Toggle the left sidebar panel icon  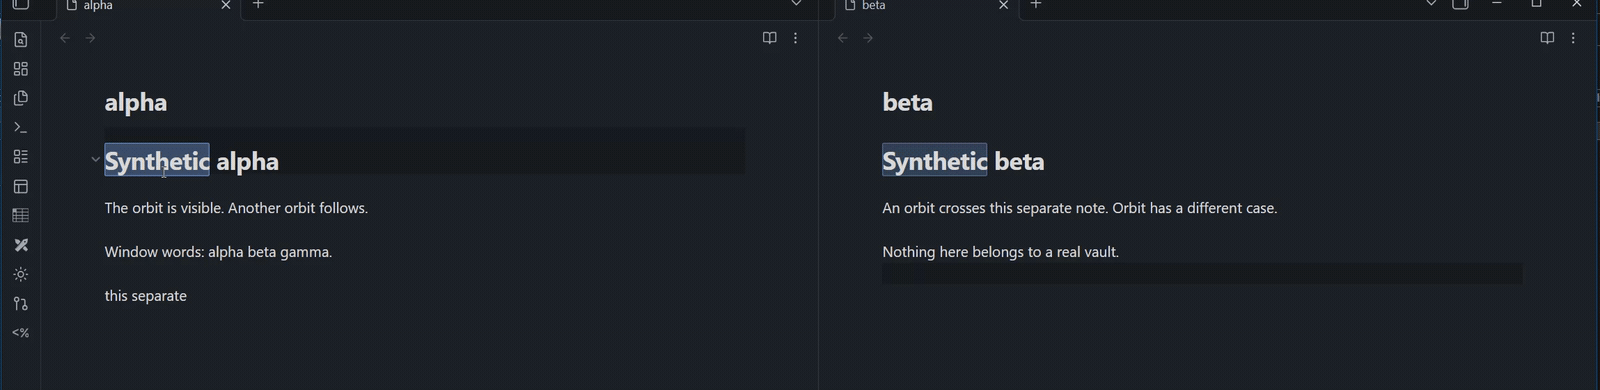(20, 4)
